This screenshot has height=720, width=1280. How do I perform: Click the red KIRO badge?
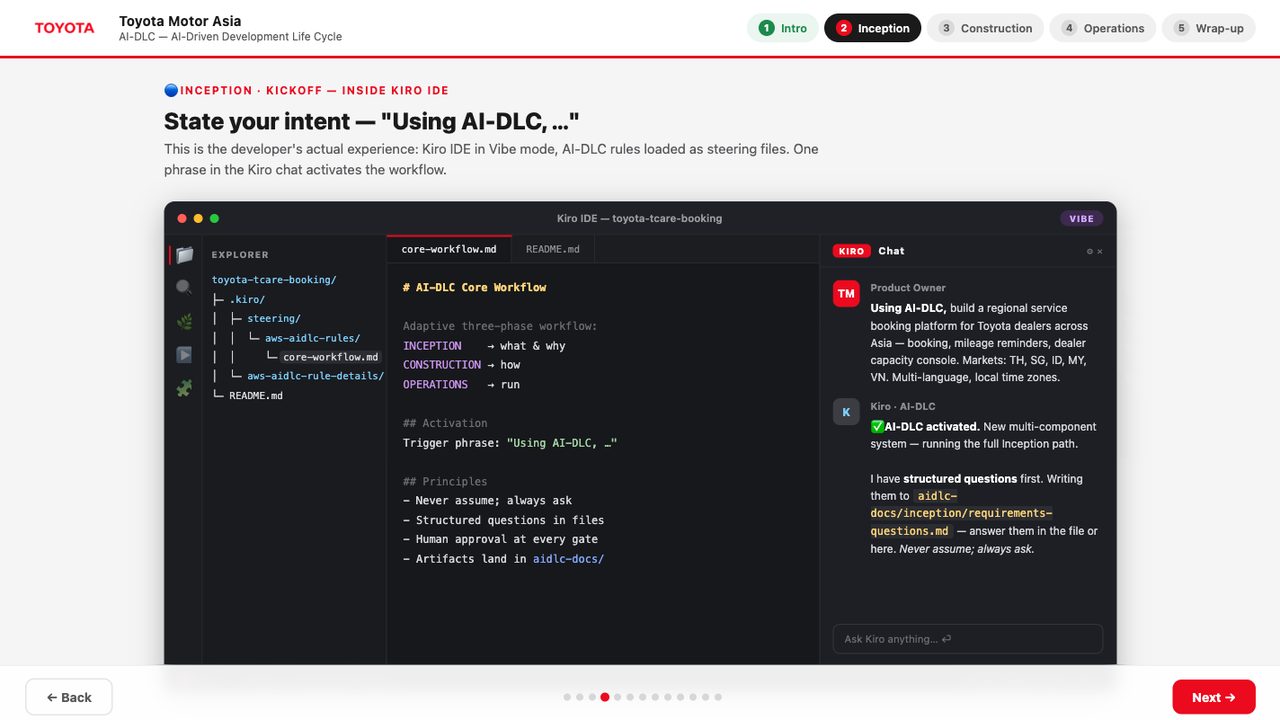(852, 251)
